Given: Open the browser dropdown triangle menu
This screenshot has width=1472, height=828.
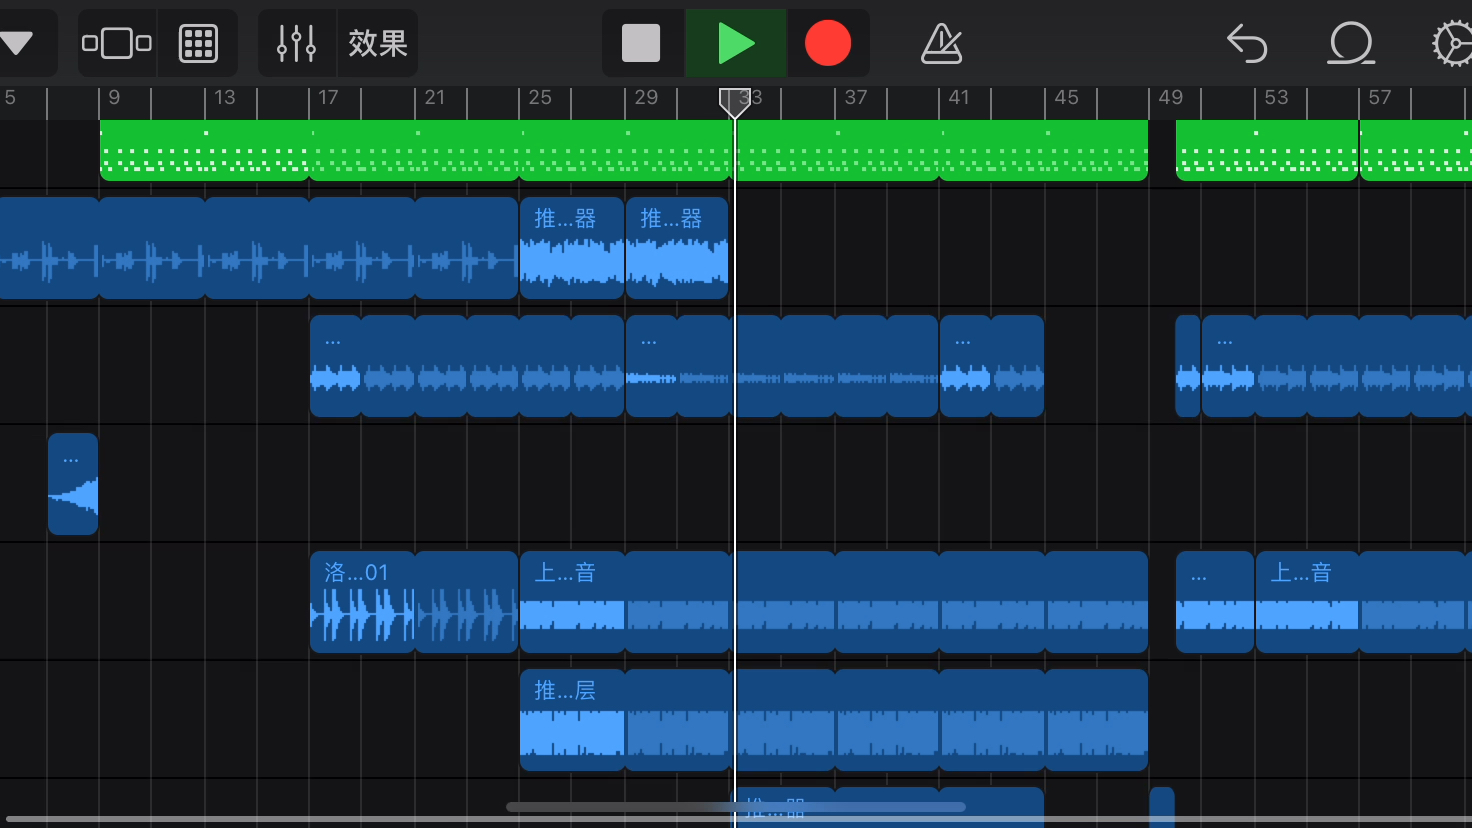Looking at the screenshot, I should [x=17, y=43].
